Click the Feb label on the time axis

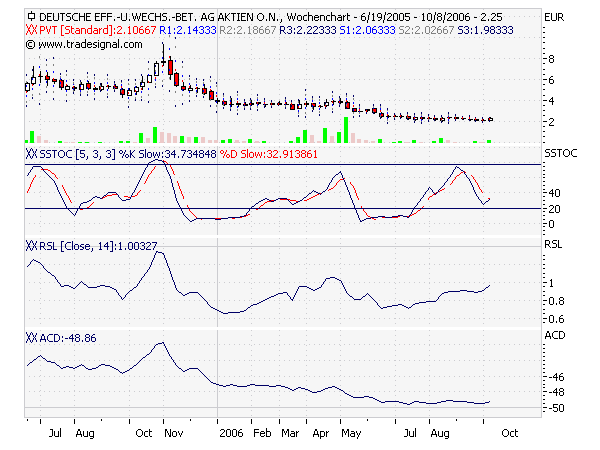coord(262,433)
